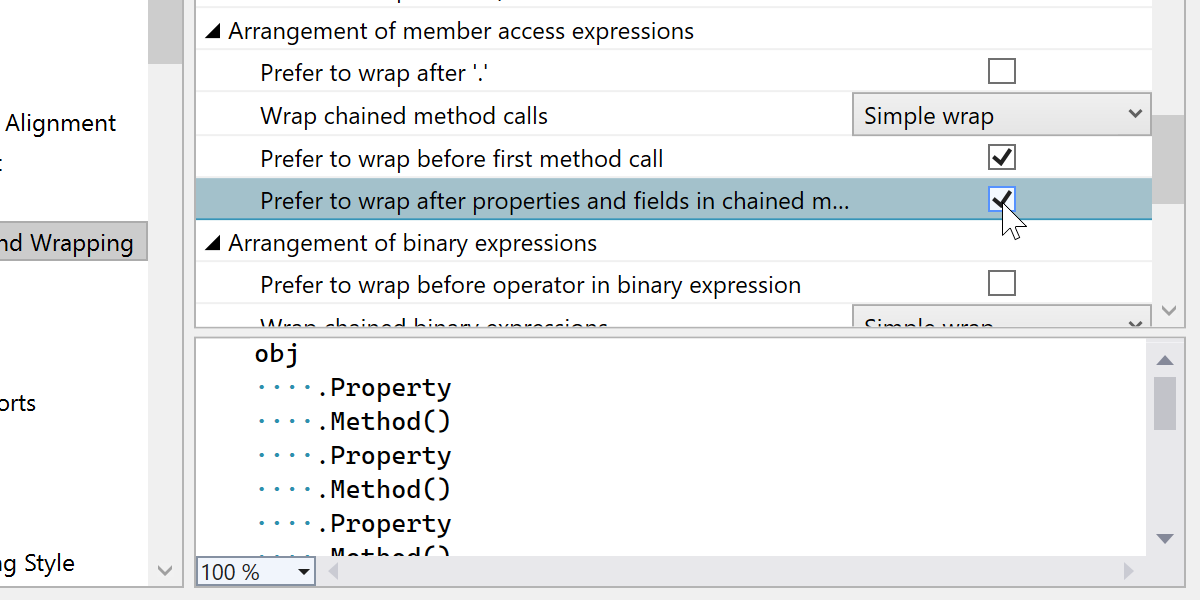Open 'Wrap chained method calls' dropdown
The height and width of the screenshot is (600, 1200).
click(x=1001, y=115)
